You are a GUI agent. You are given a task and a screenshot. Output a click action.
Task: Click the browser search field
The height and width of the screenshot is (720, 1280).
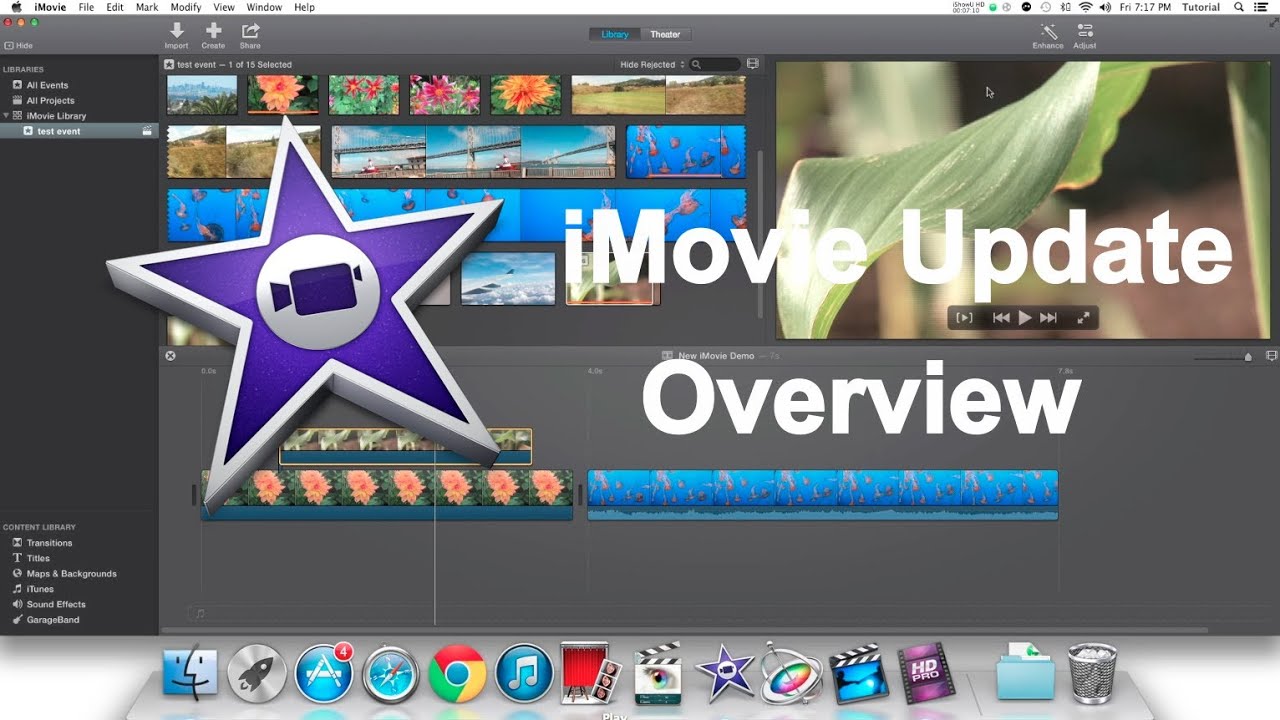pos(714,64)
